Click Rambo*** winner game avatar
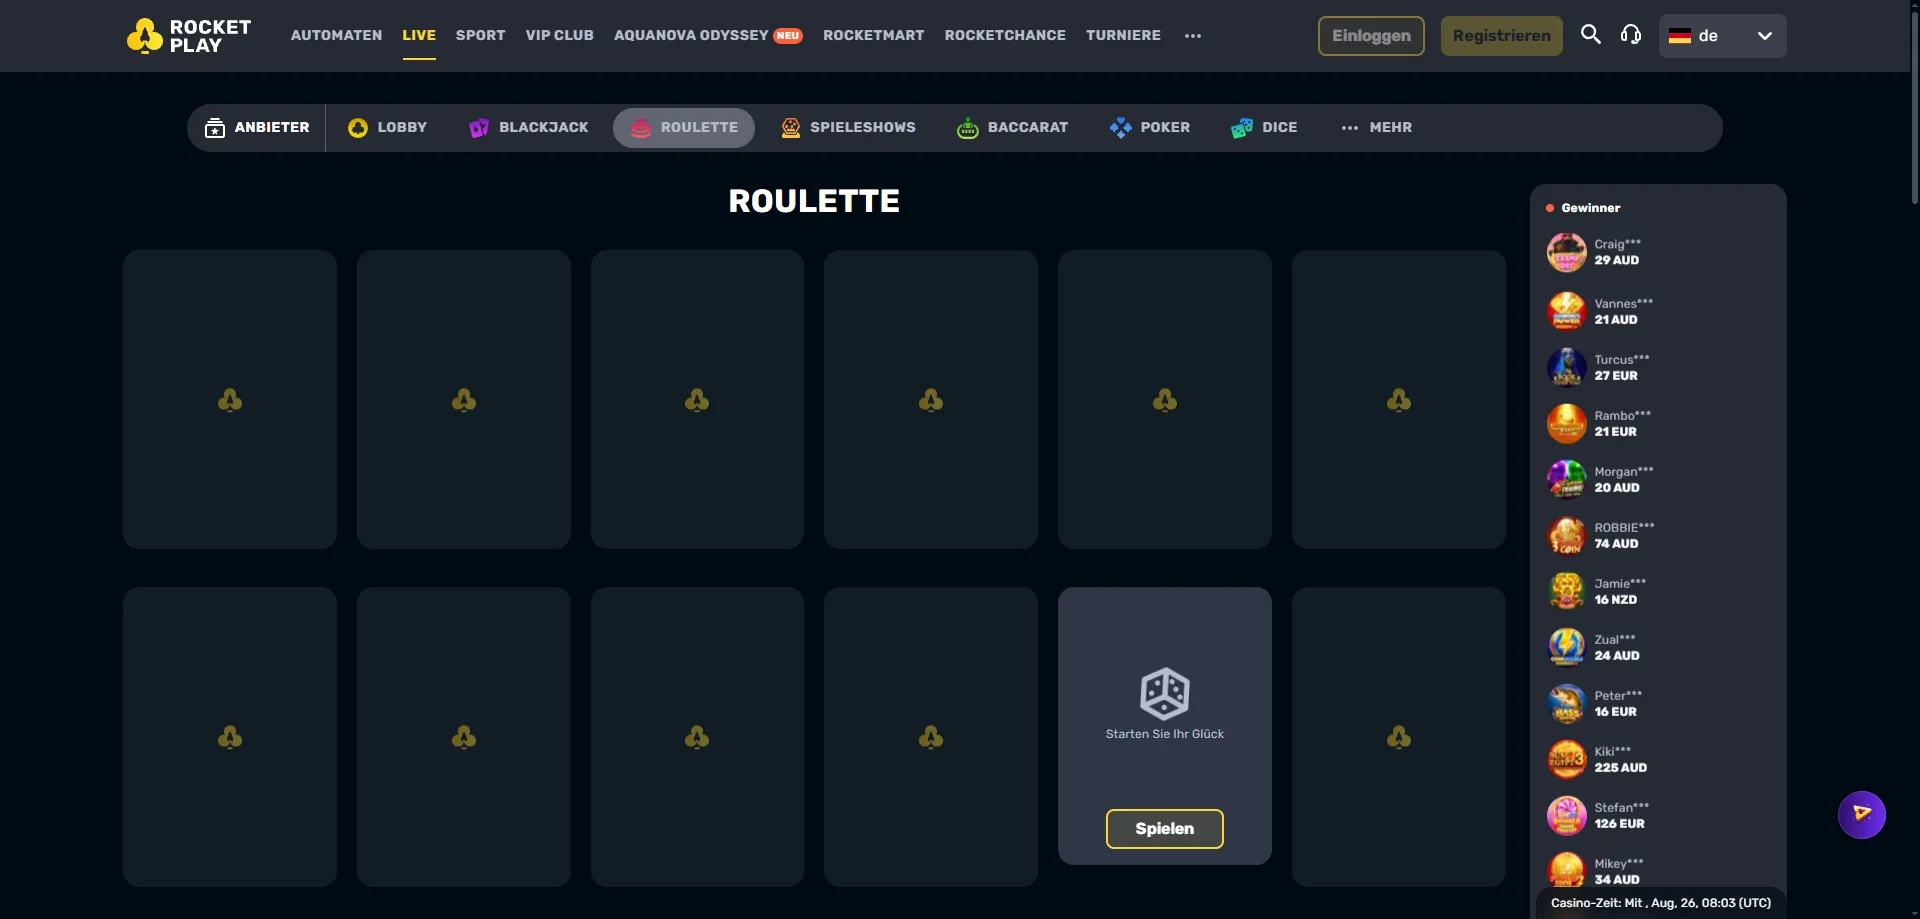Screen dimensions: 1920x919 coord(1566,423)
